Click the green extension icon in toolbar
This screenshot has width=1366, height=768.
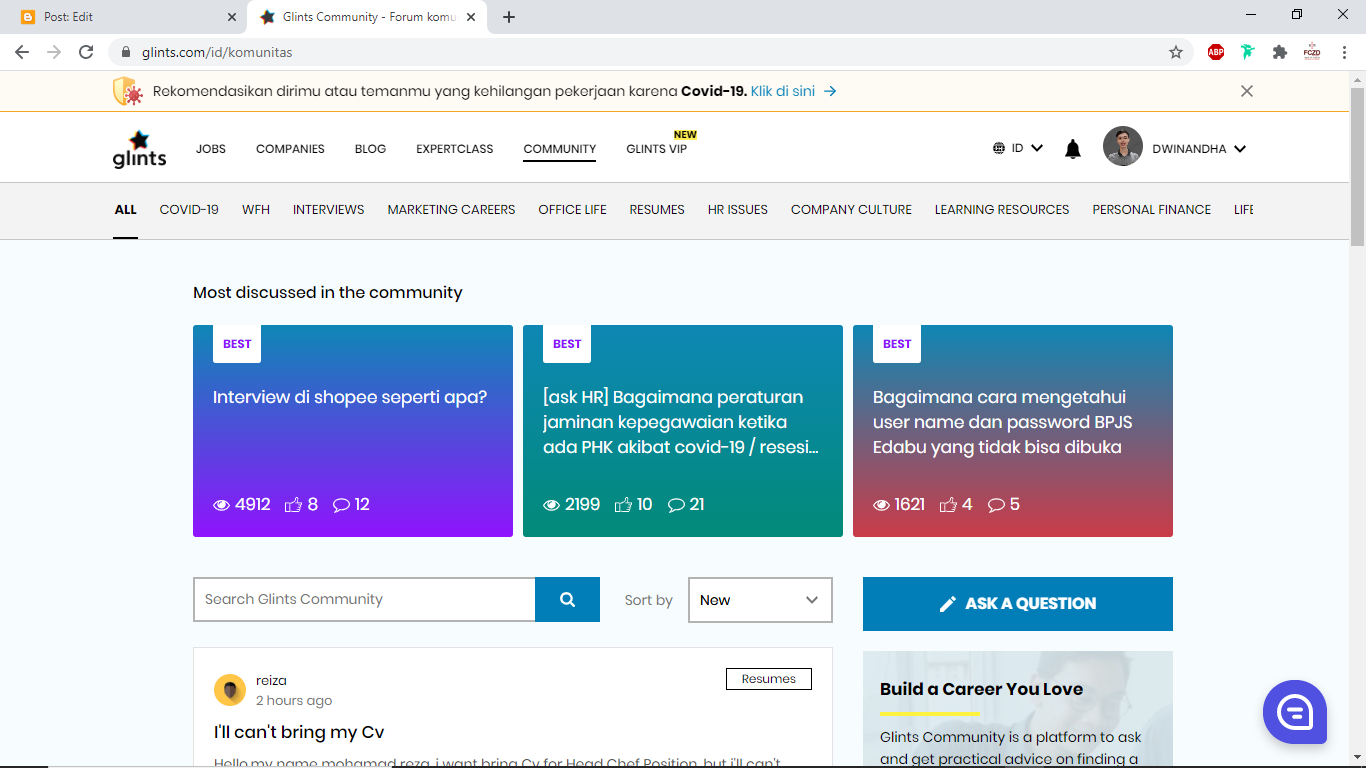pyautogui.click(x=1248, y=52)
